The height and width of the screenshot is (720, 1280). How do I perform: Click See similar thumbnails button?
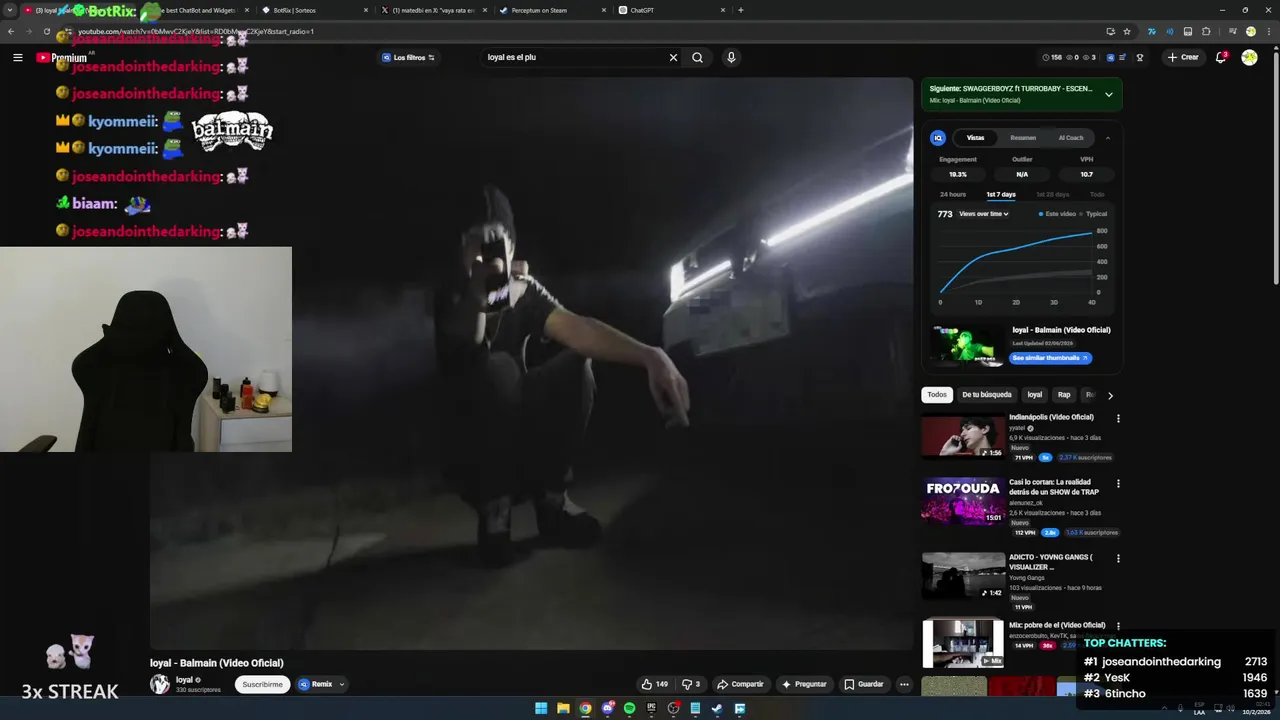pos(1050,358)
